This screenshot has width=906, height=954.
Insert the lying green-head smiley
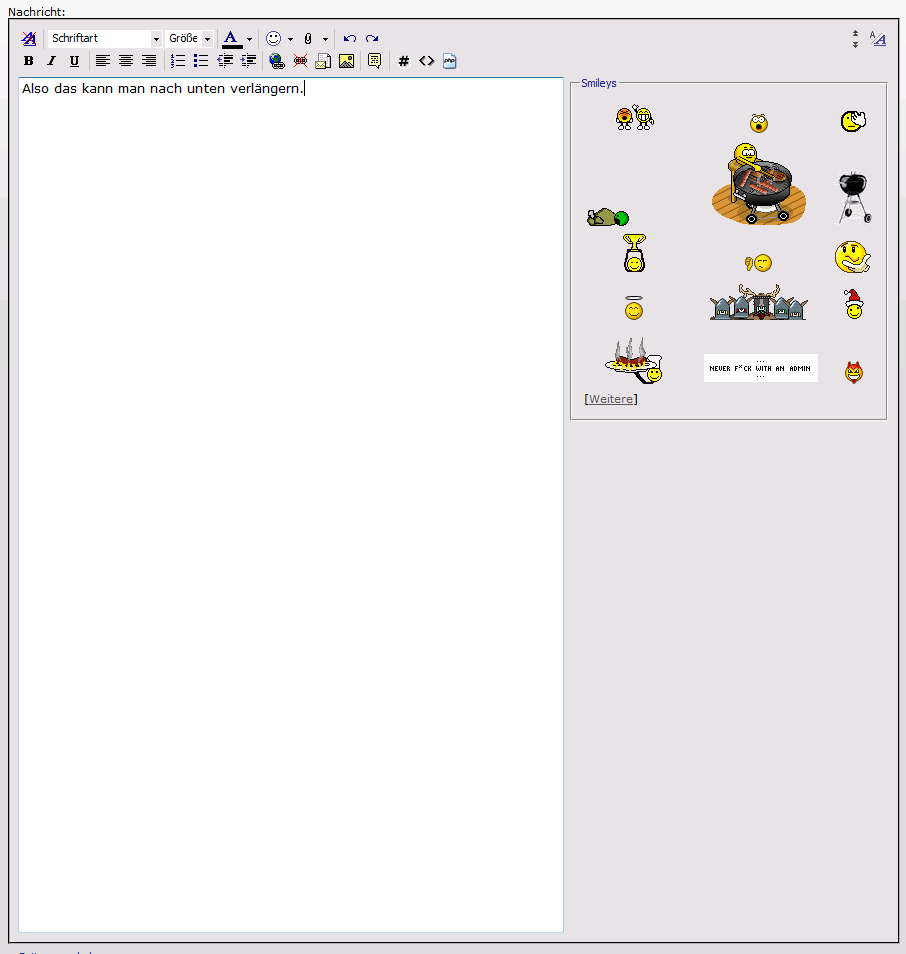[608, 217]
